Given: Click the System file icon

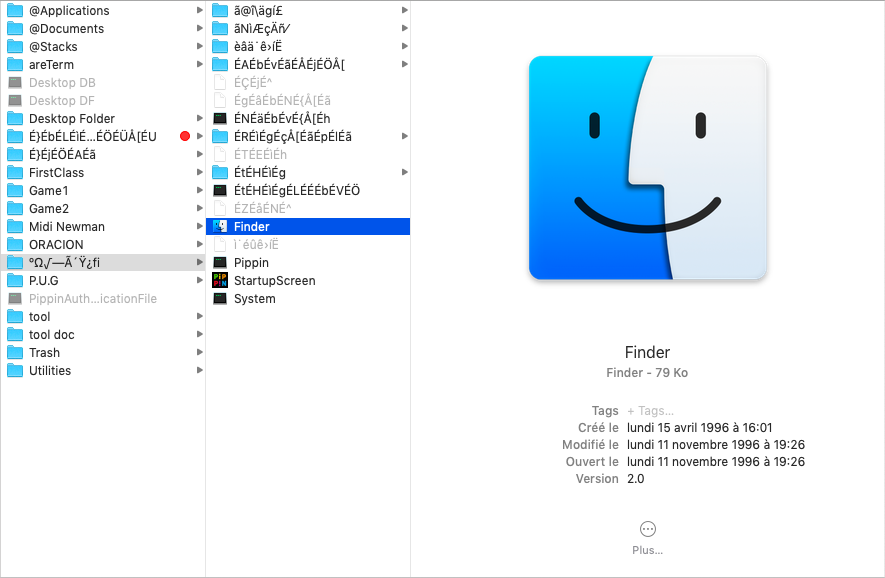Looking at the screenshot, I should 220,299.
